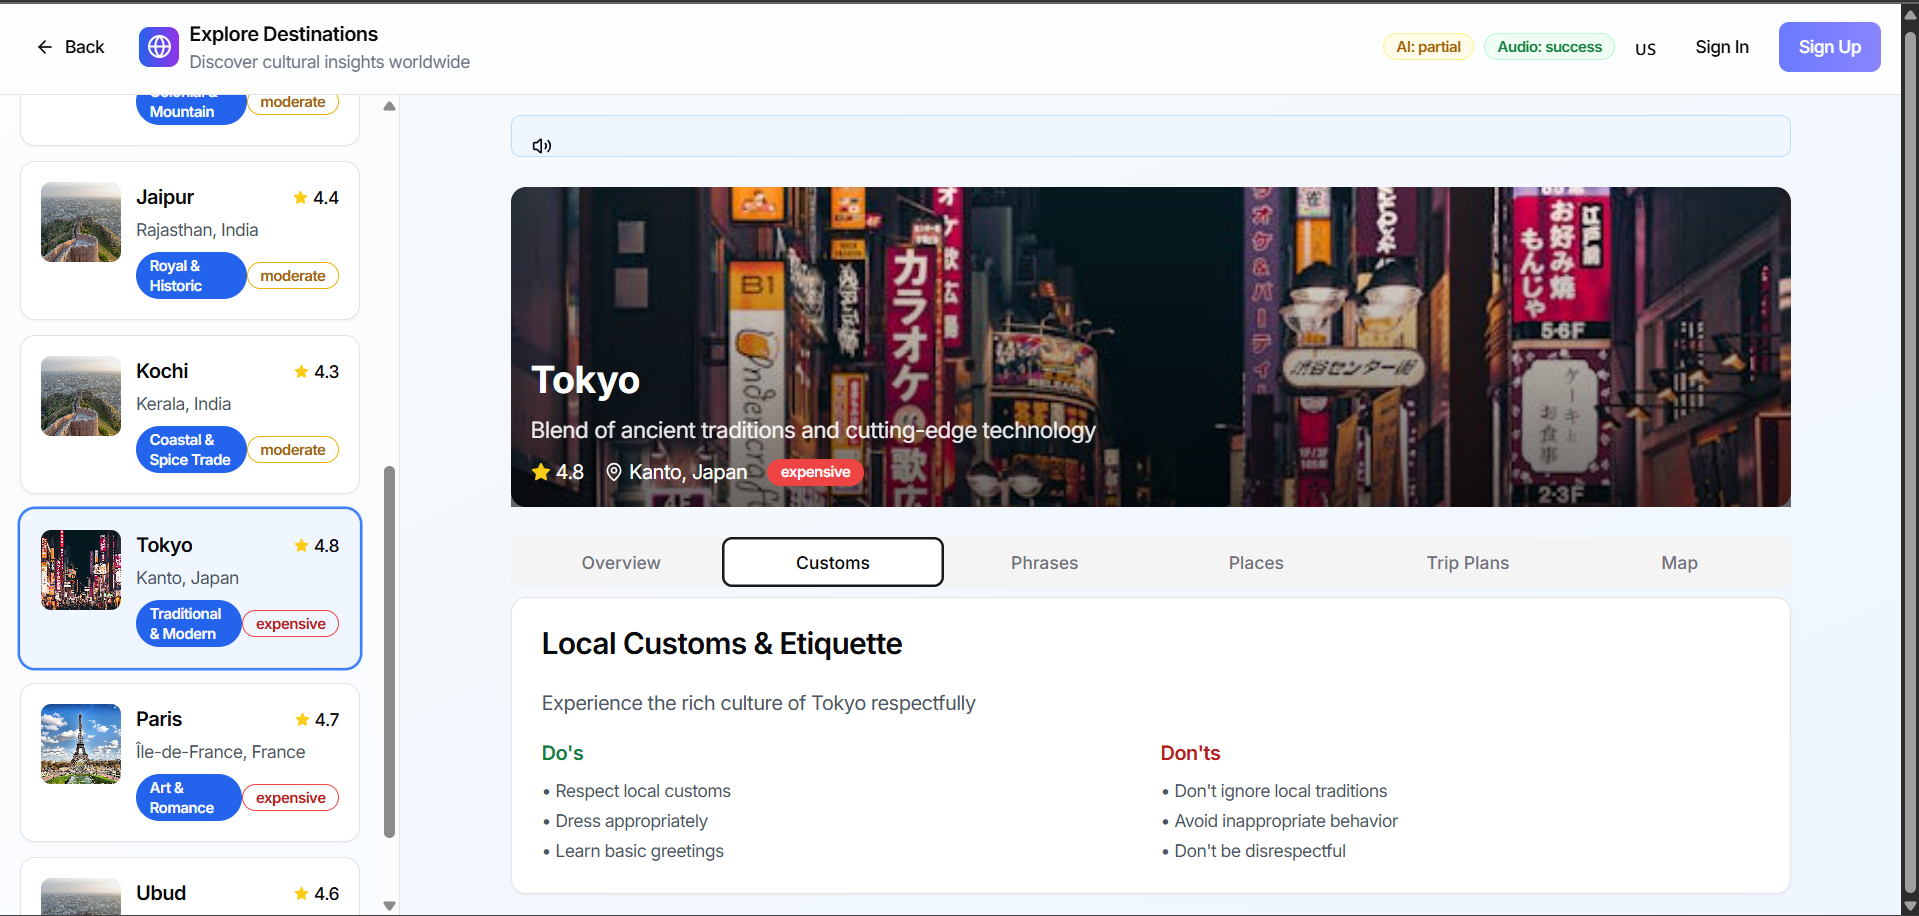This screenshot has height=916, width=1919.
Task: Click the location pin icon beside Kanto, Japan
Action: pos(614,472)
